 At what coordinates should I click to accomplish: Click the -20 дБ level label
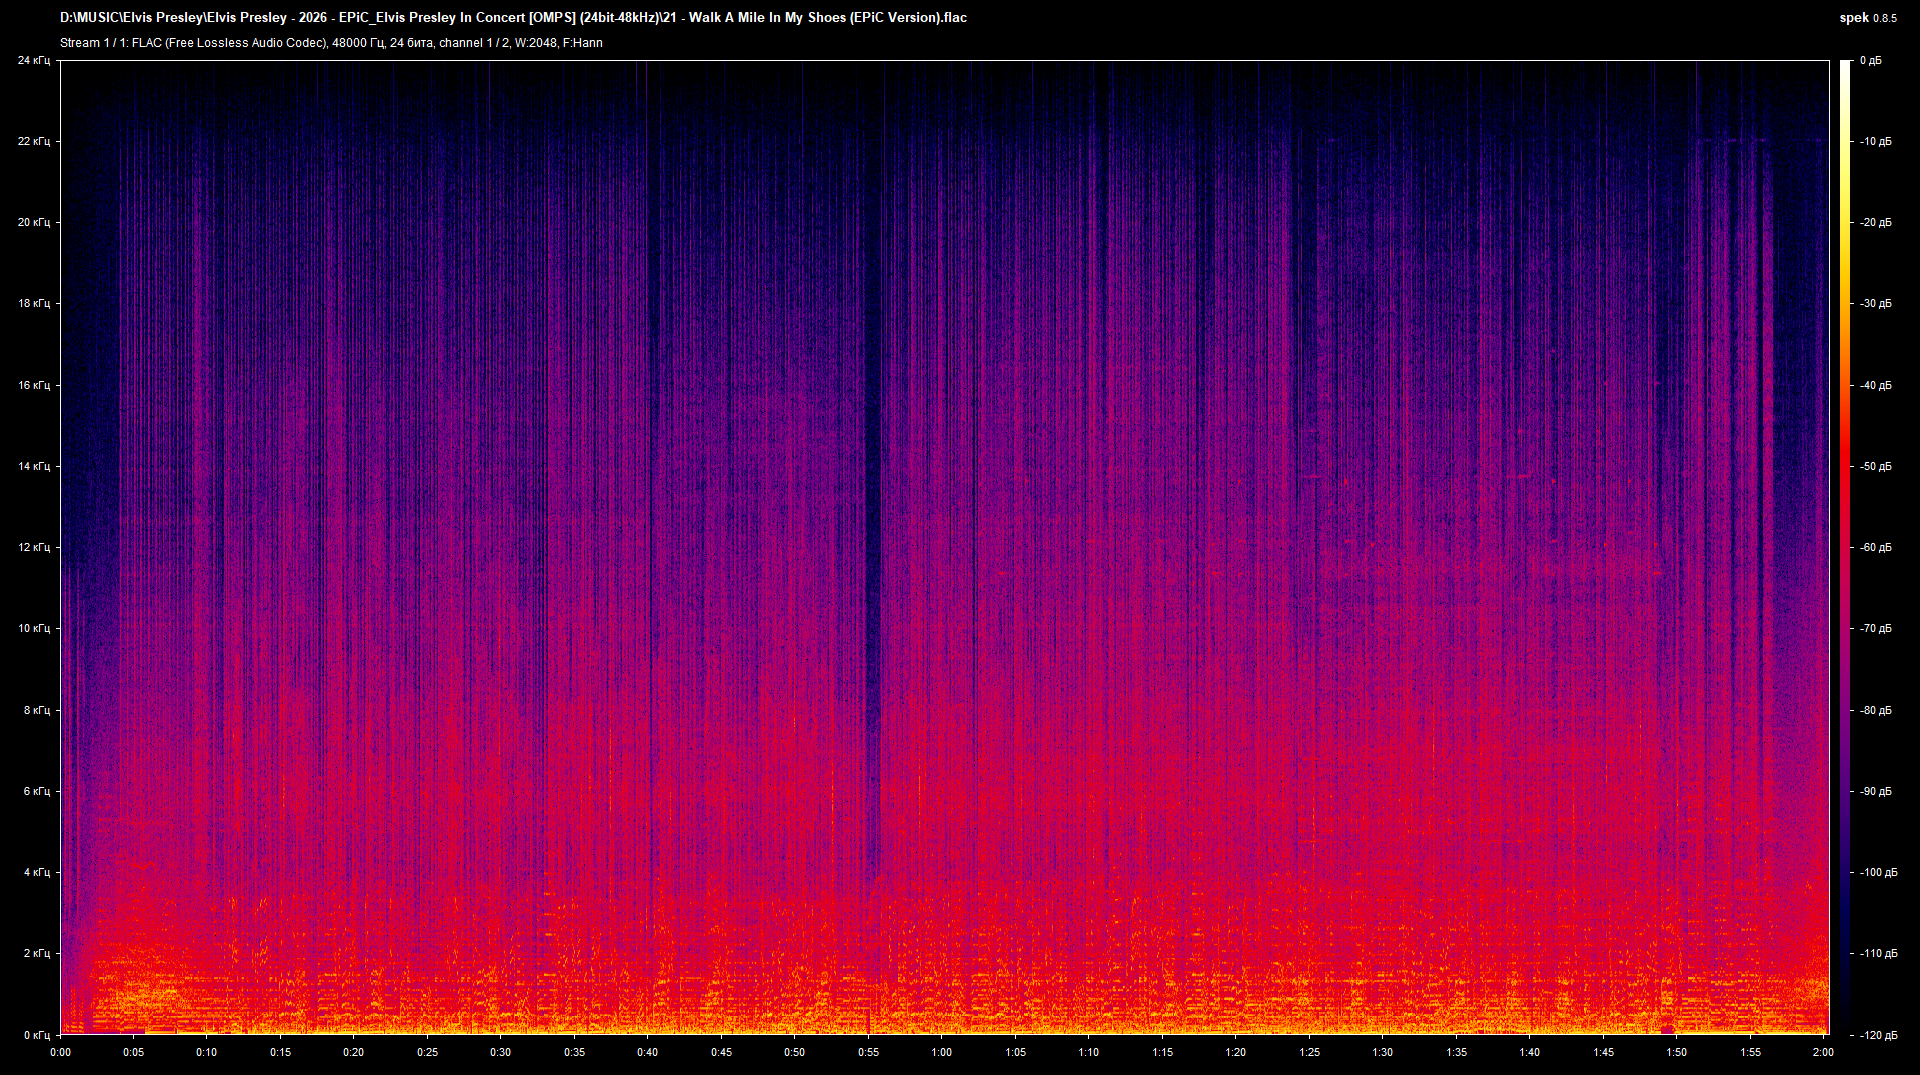[1876, 222]
